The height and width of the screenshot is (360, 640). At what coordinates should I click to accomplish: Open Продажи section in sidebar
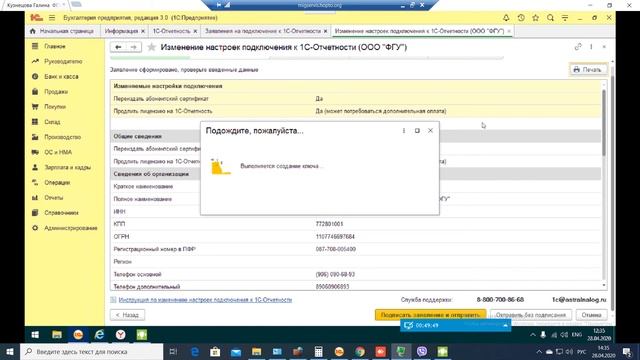56,92
